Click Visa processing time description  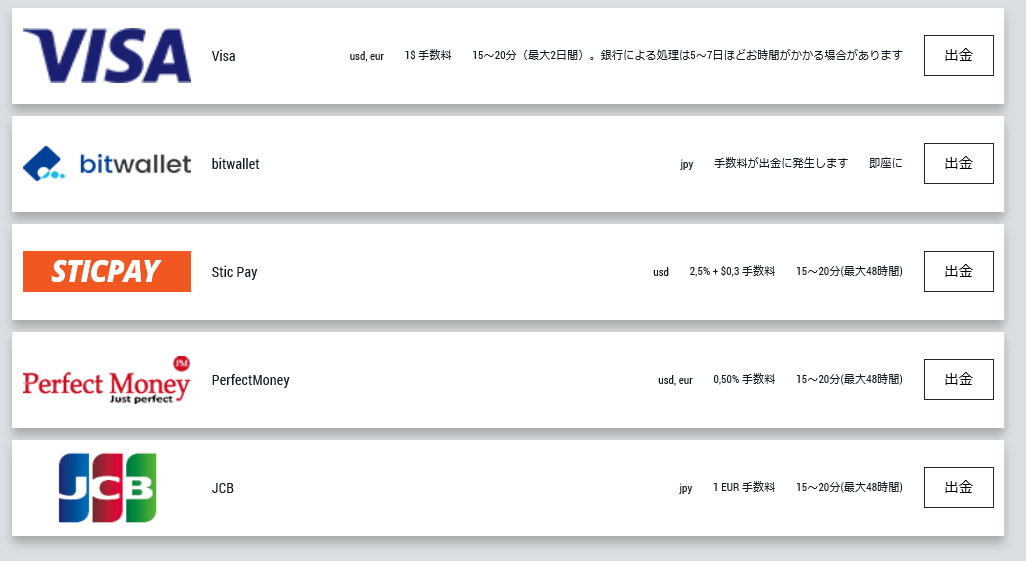(687, 56)
